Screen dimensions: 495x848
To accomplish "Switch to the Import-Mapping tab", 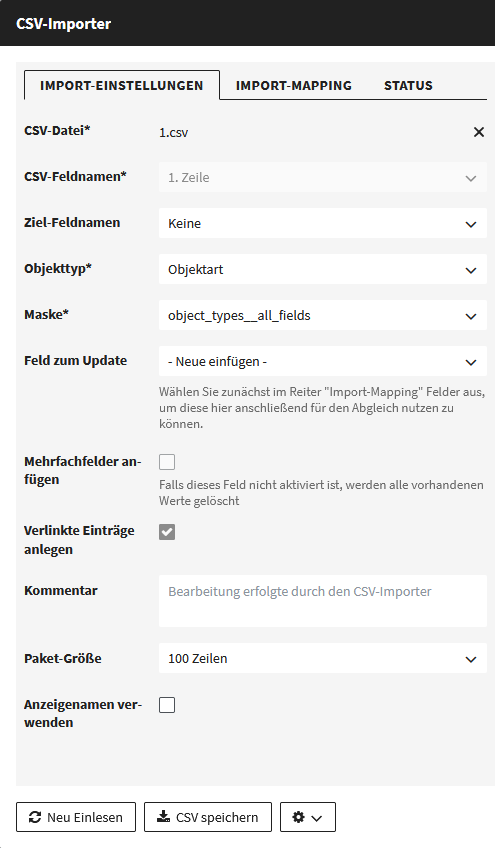I will click(294, 85).
